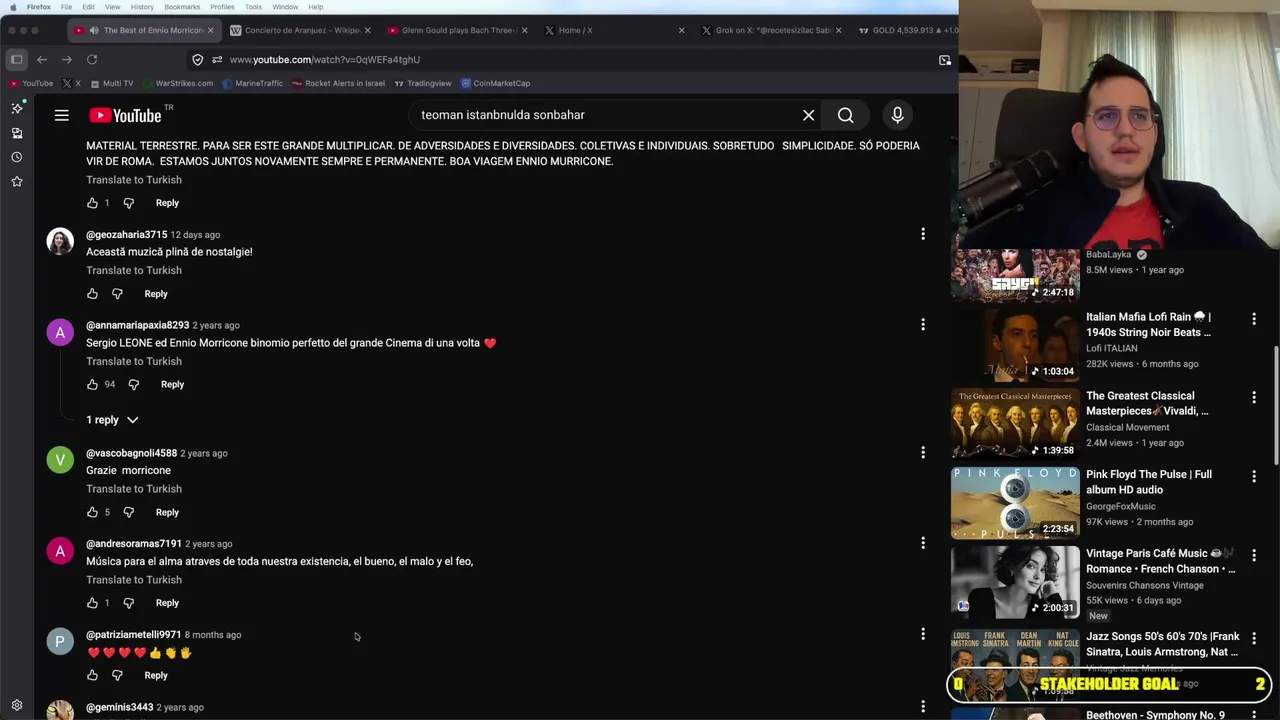Image resolution: width=1280 pixels, height=720 pixels.
Task: Open menu for Pink Floyd Pulse video
Action: 1254,476
